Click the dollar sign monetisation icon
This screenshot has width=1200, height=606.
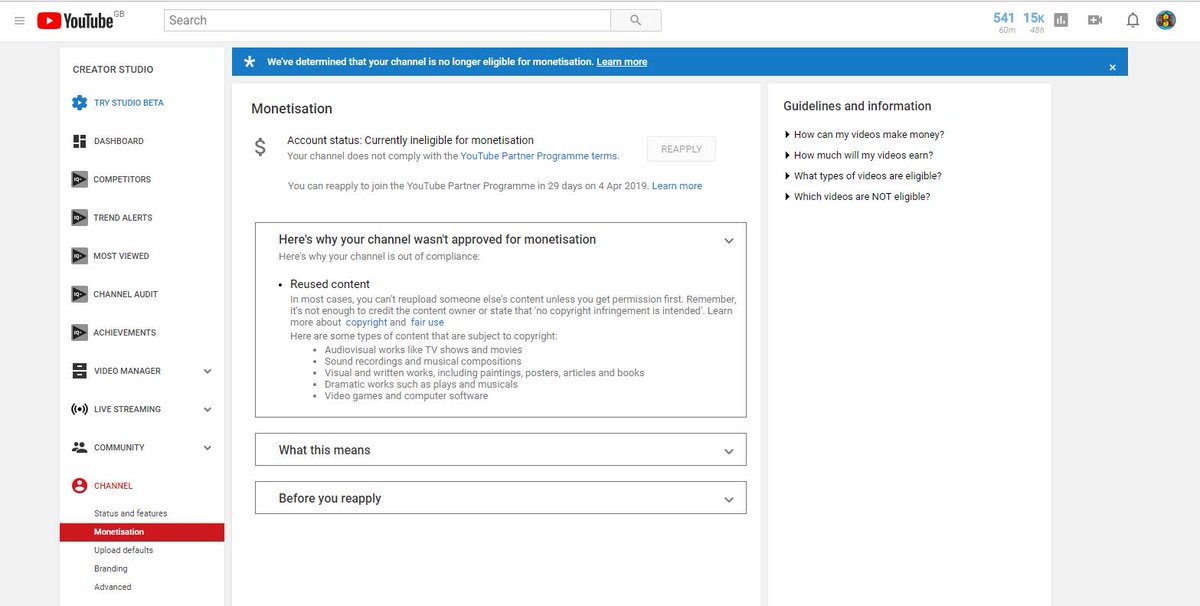[x=260, y=148]
